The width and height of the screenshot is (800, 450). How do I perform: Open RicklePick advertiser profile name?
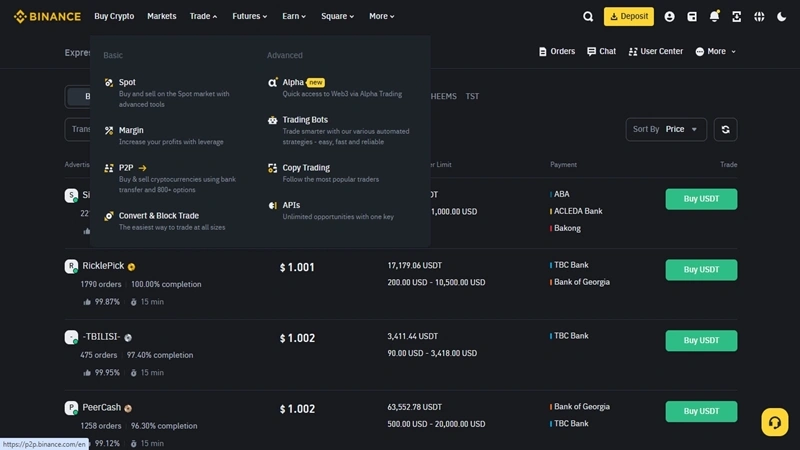click(x=103, y=266)
